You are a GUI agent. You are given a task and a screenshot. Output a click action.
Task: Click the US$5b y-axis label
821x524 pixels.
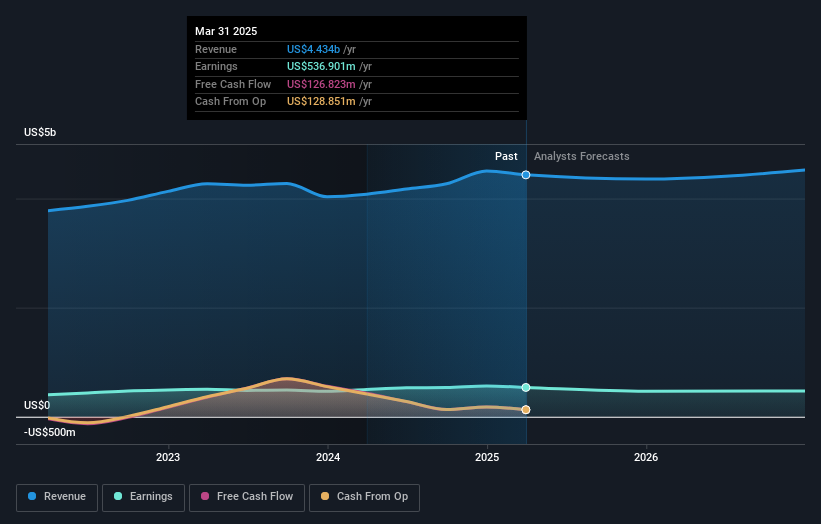click(40, 132)
